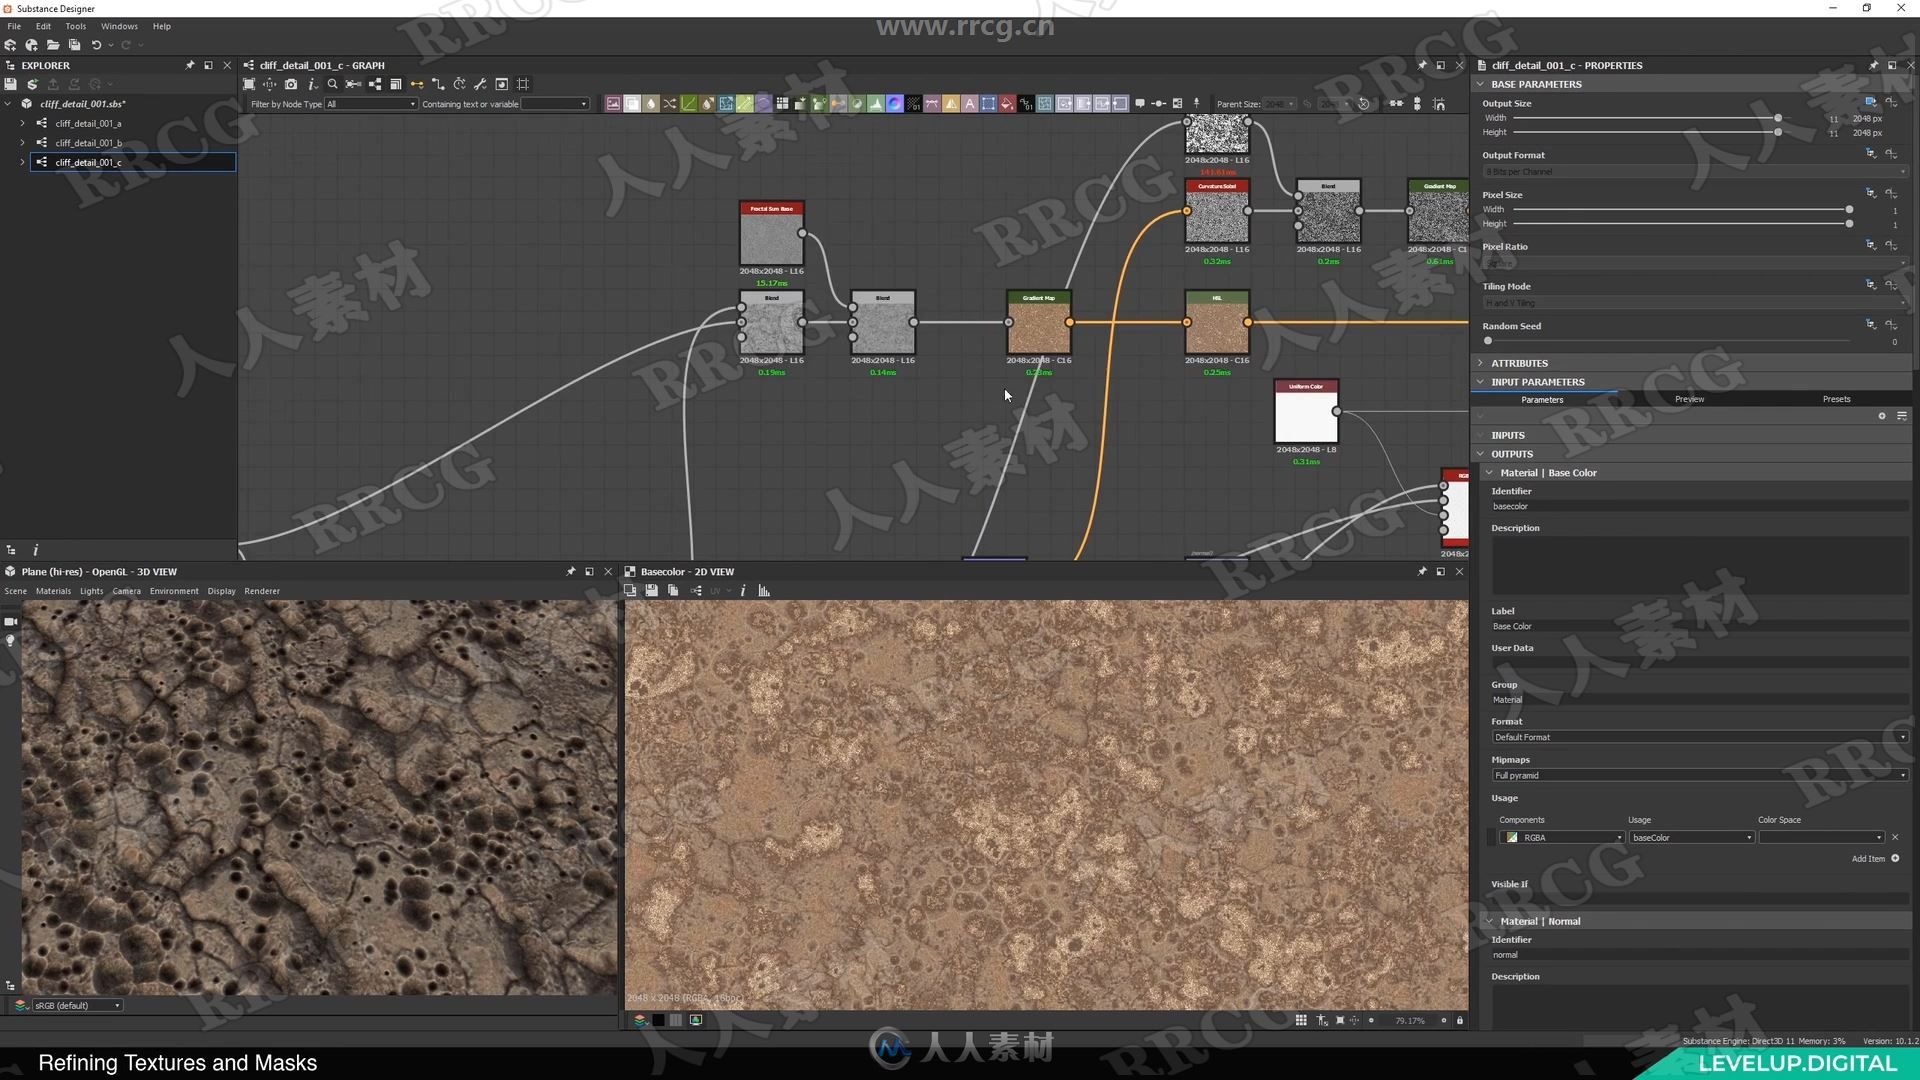This screenshot has height=1080, width=1920.
Task: Open the baseColor Usage dropdown
Action: (x=1691, y=837)
